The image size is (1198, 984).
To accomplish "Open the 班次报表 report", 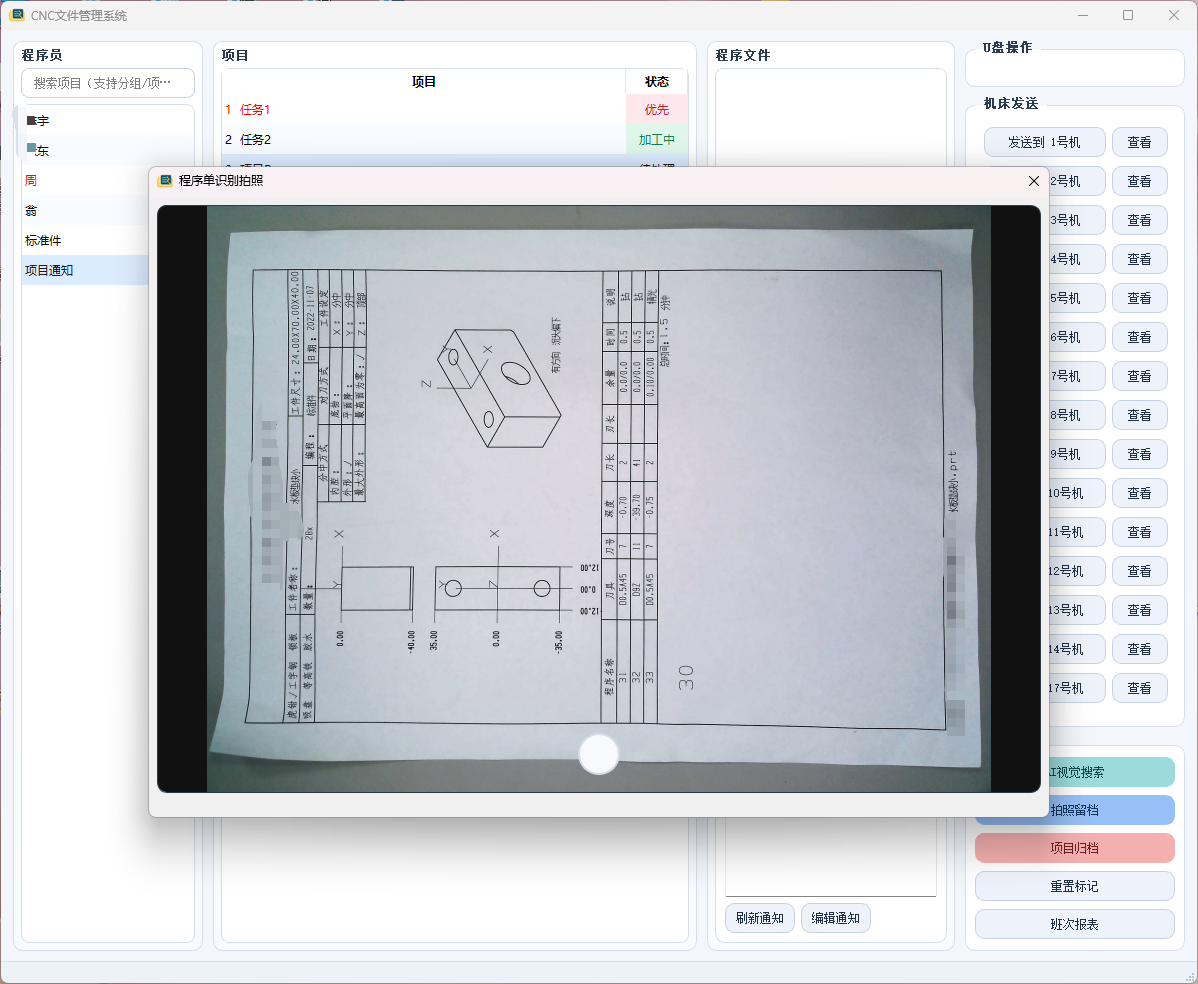I will pyautogui.click(x=1074, y=924).
